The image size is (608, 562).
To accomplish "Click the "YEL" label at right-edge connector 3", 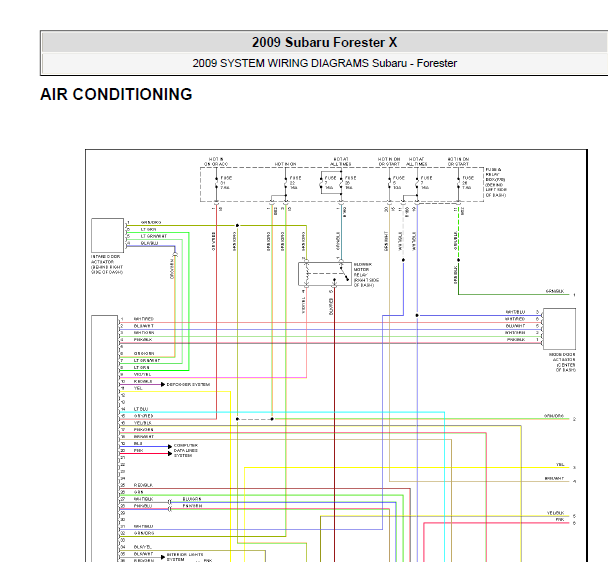I will pos(560,465).
